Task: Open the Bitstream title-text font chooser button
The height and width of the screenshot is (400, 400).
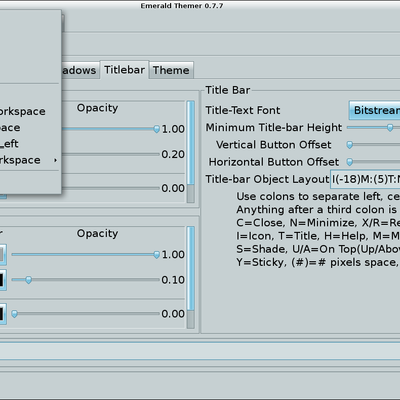Action: 375,110
